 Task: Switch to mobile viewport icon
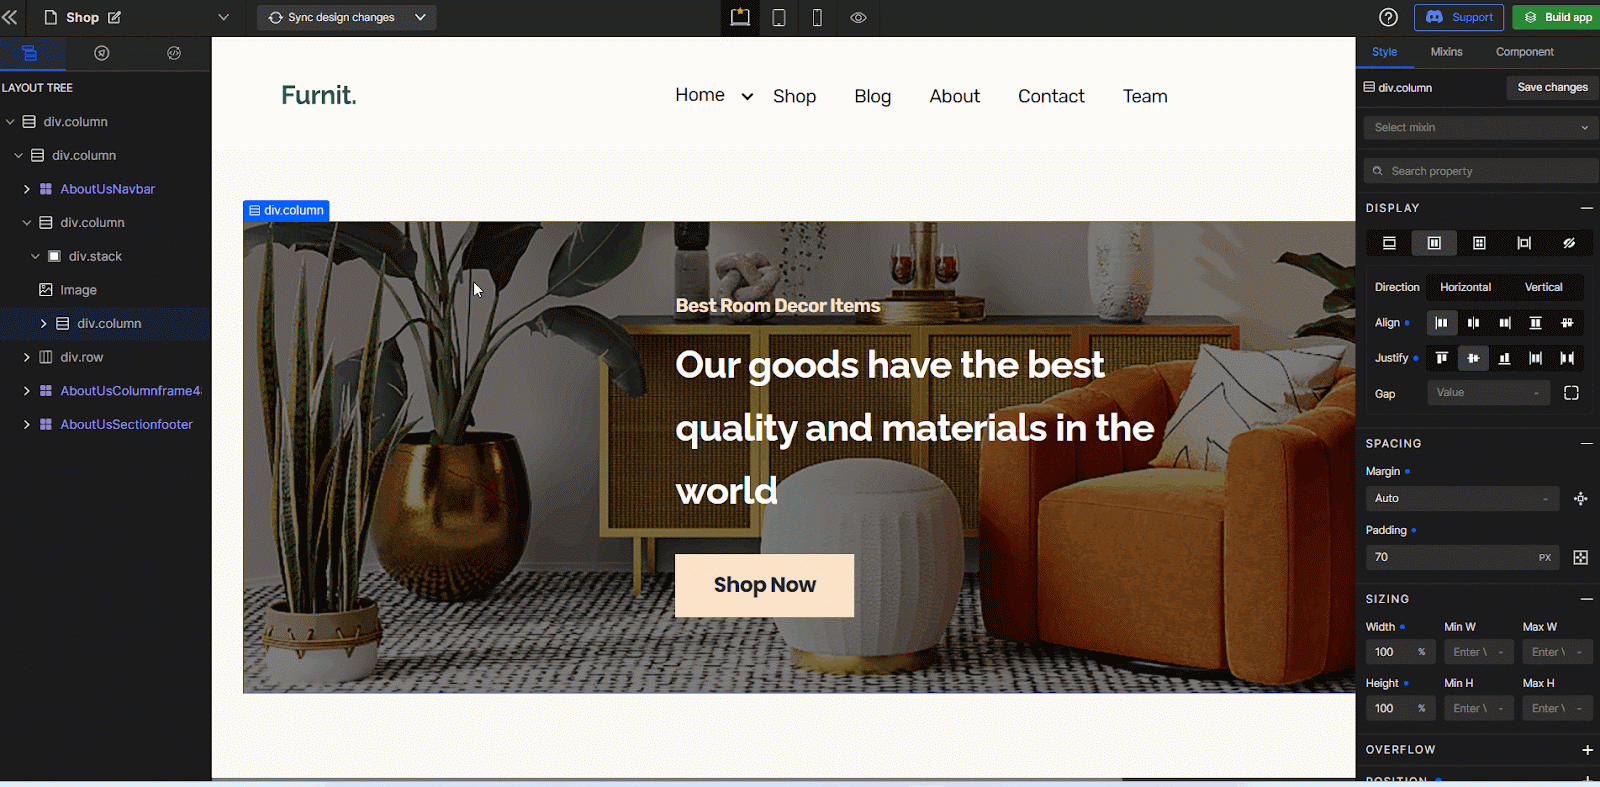(817, 17)
